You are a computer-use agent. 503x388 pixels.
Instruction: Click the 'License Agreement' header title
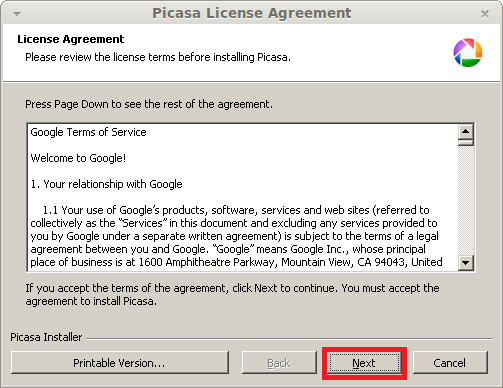click(71, 39)
